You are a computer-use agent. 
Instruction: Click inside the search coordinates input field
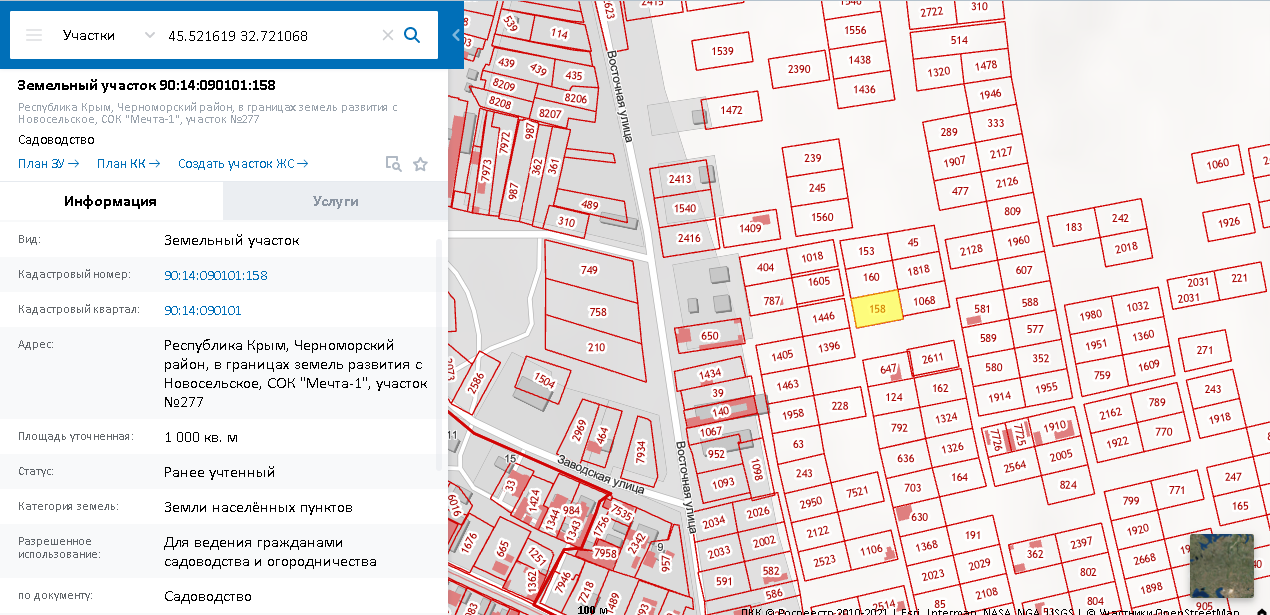270,35
